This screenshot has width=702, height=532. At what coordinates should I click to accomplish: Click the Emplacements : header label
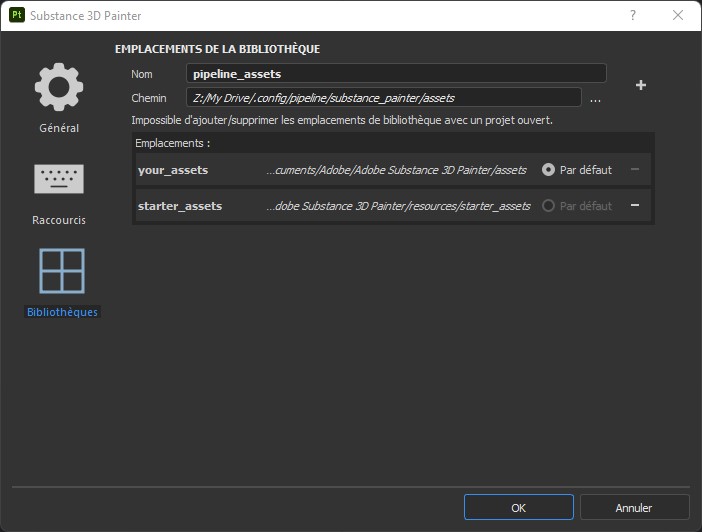(x=173, y=143)
